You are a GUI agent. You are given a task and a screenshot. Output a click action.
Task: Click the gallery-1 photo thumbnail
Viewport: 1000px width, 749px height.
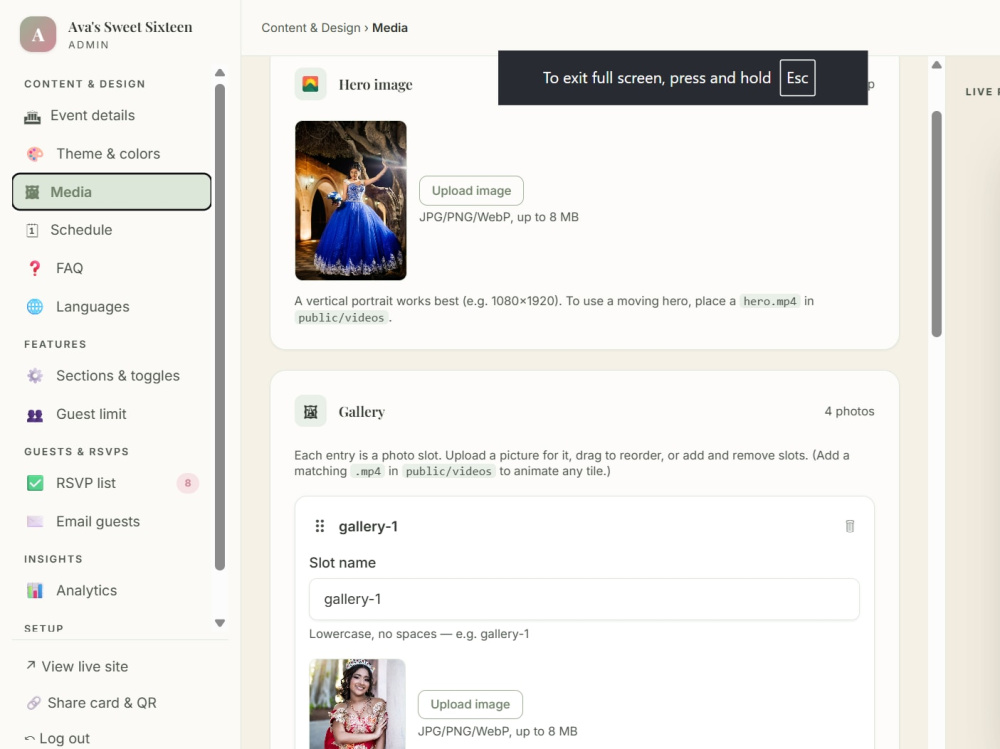coord(357,704)
